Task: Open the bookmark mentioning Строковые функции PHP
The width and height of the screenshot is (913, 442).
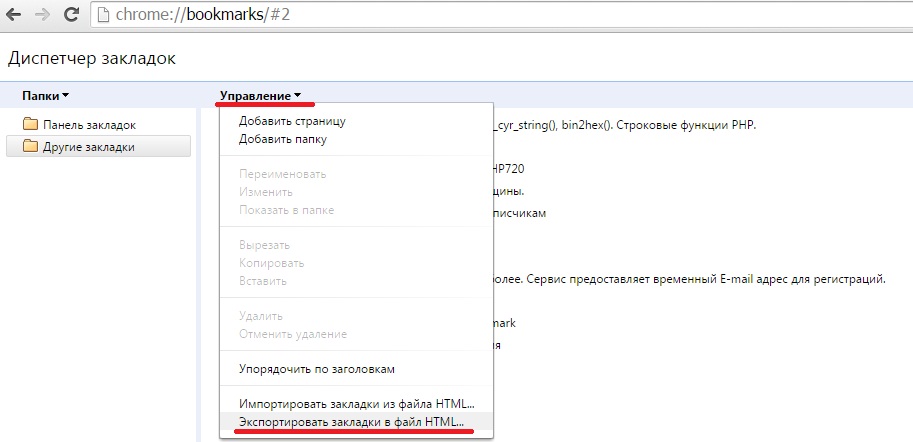Action: tap(620, 125)
